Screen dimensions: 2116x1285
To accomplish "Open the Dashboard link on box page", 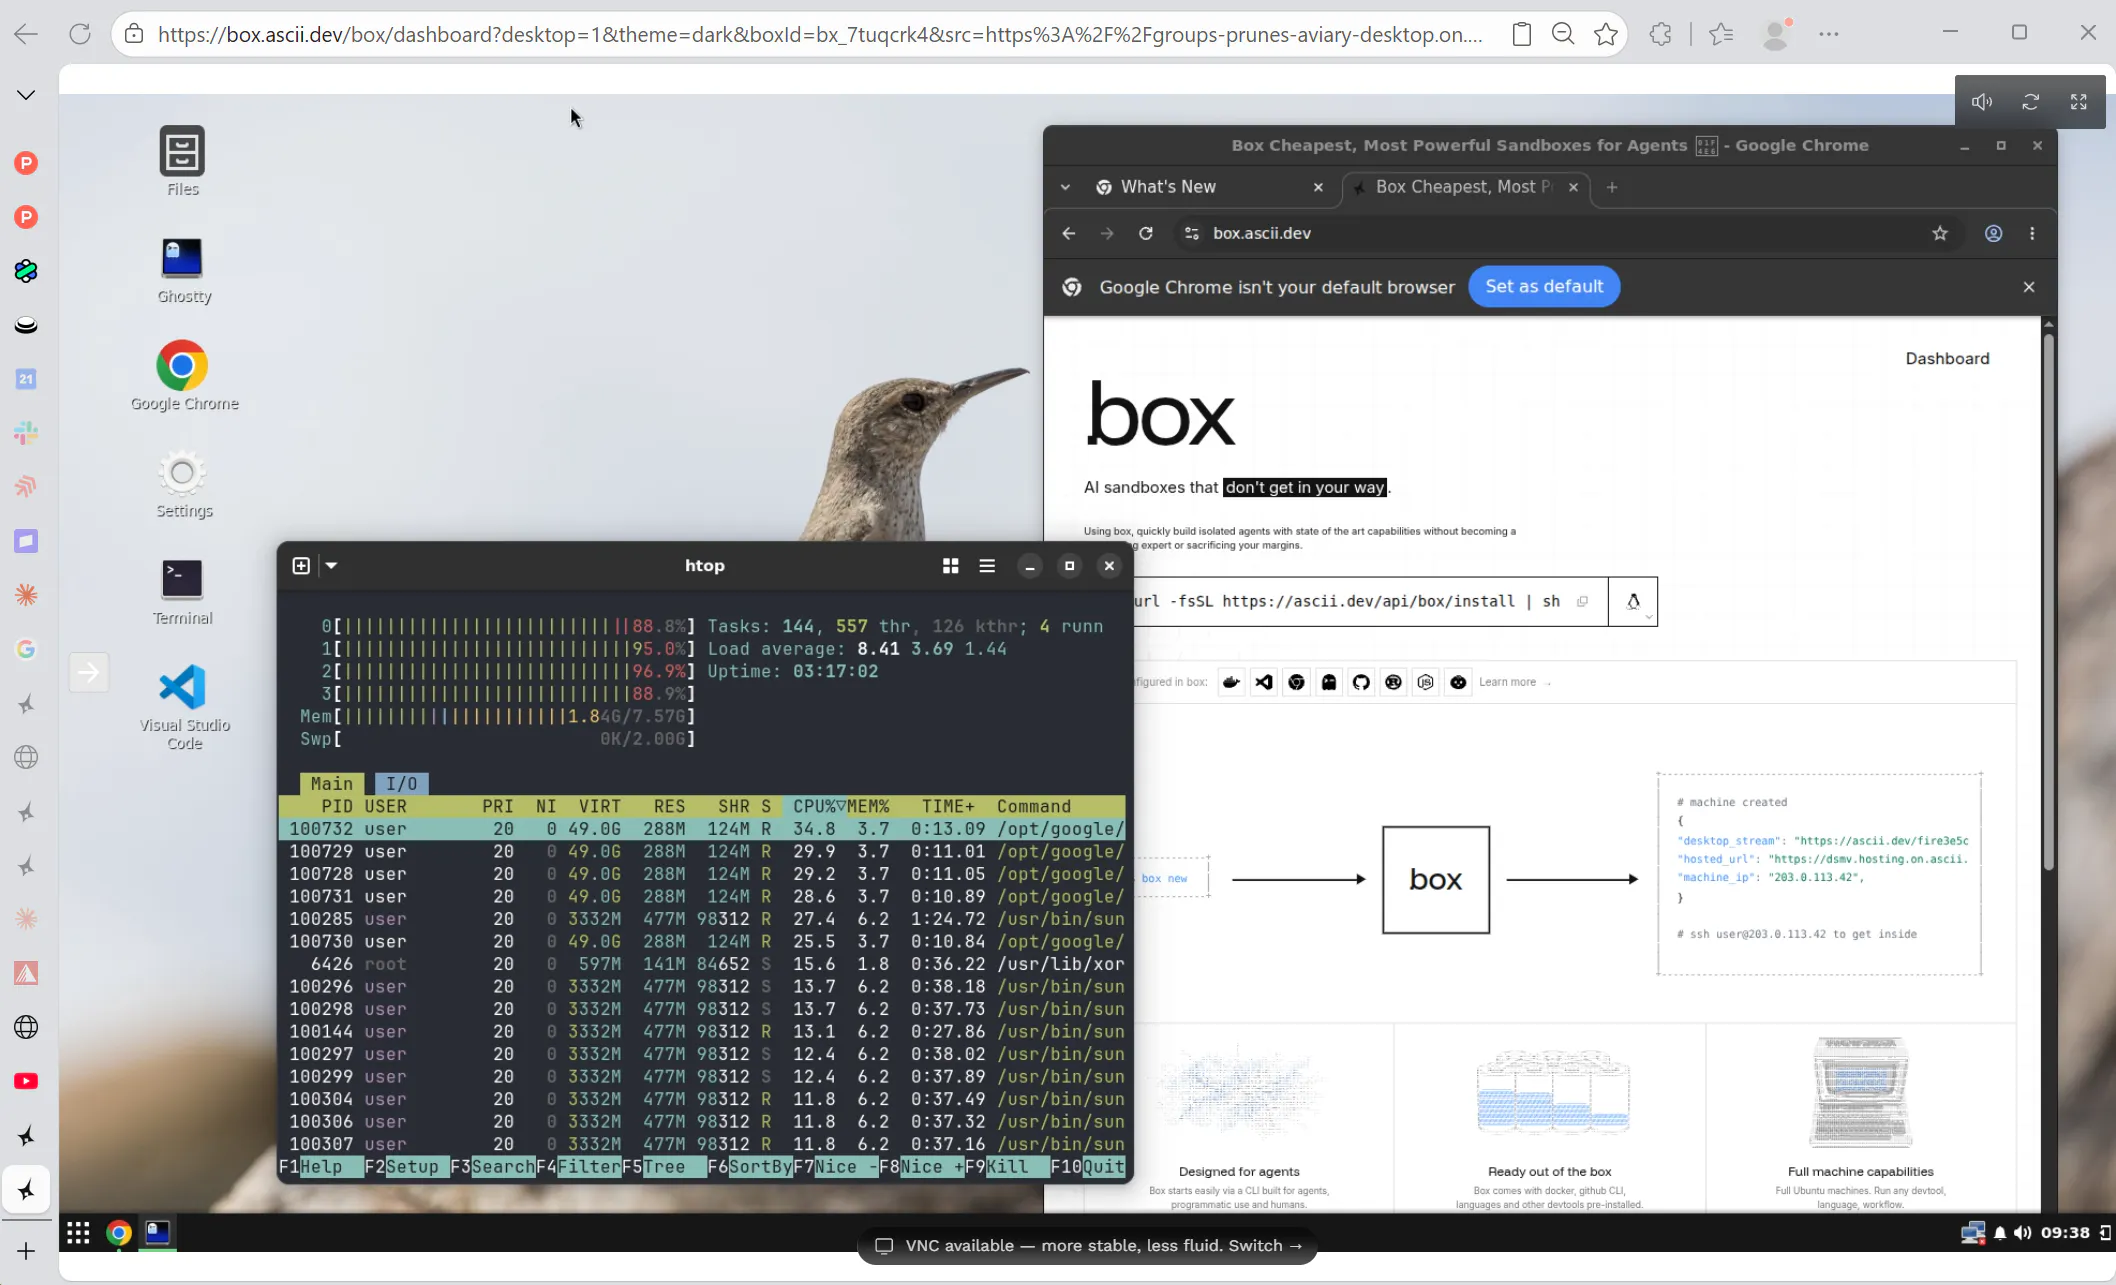I will (1947, 358).
